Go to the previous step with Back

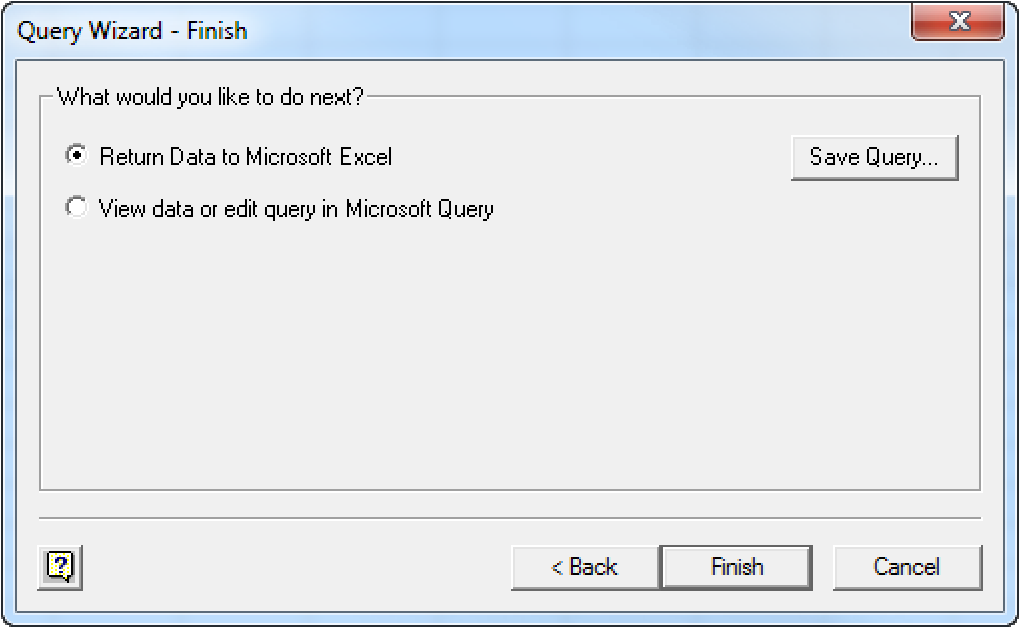(x=585, y=567)
